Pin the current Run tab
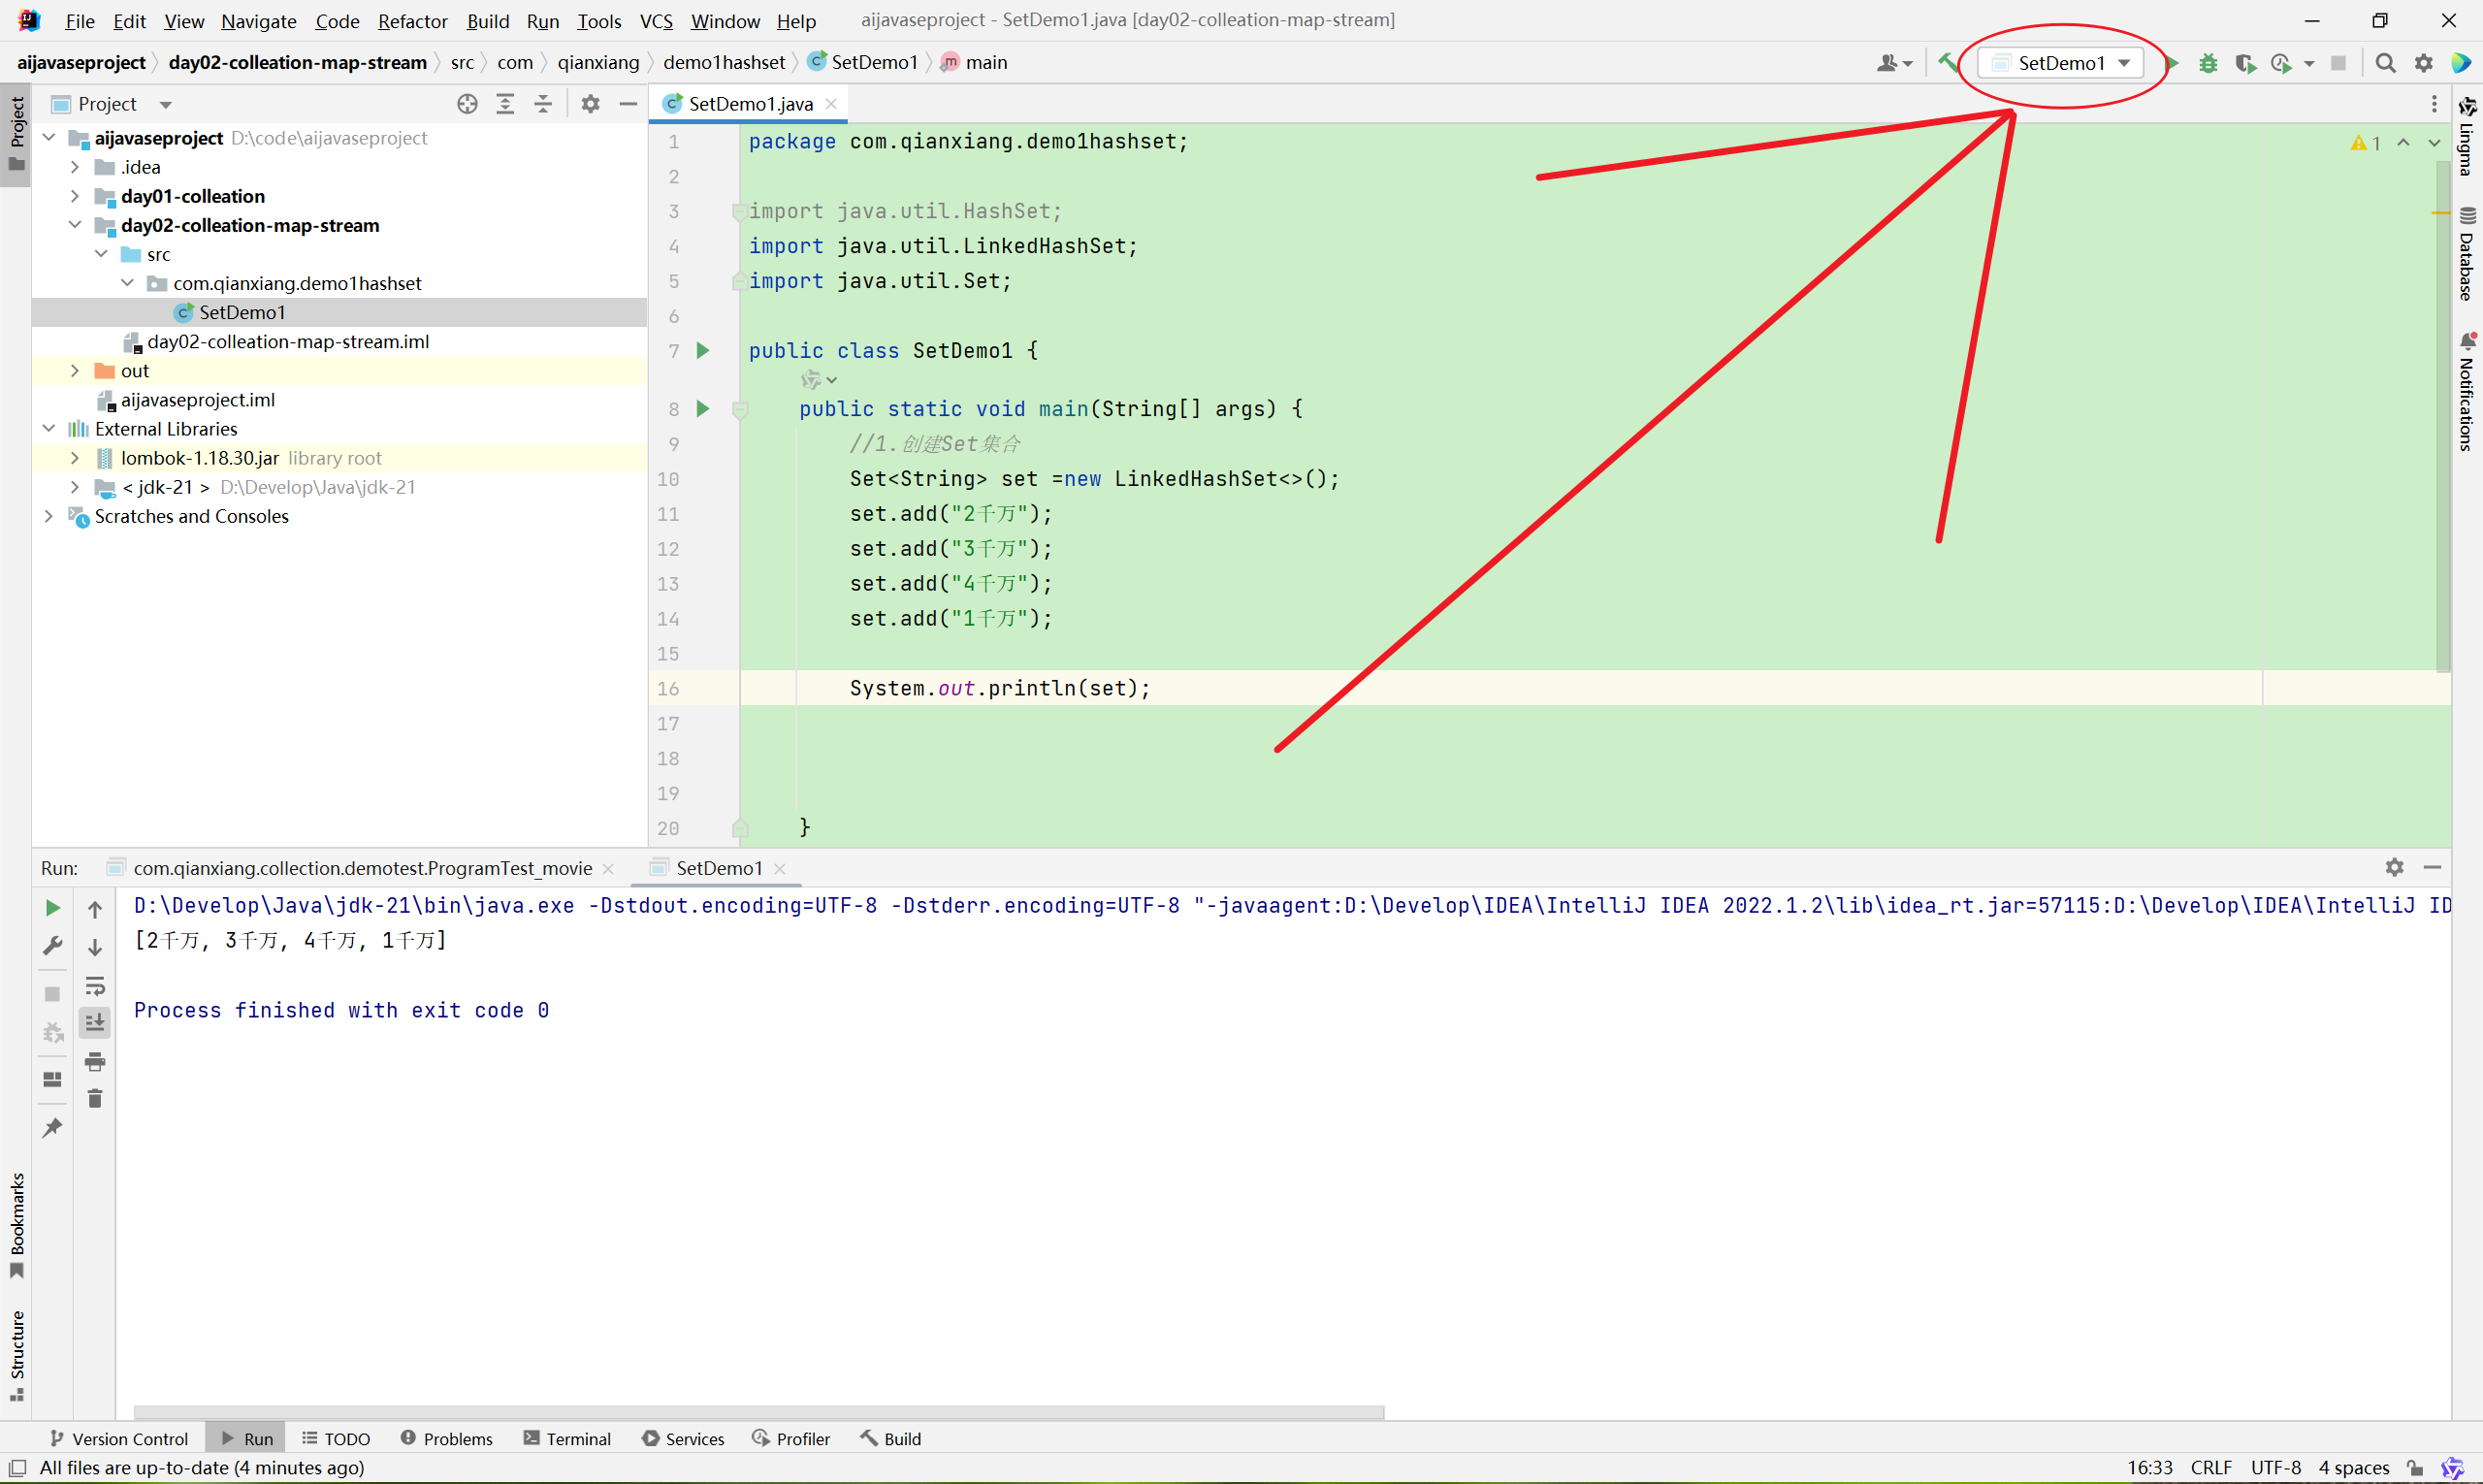The image size is (2483, 1484). [53, 1128]
